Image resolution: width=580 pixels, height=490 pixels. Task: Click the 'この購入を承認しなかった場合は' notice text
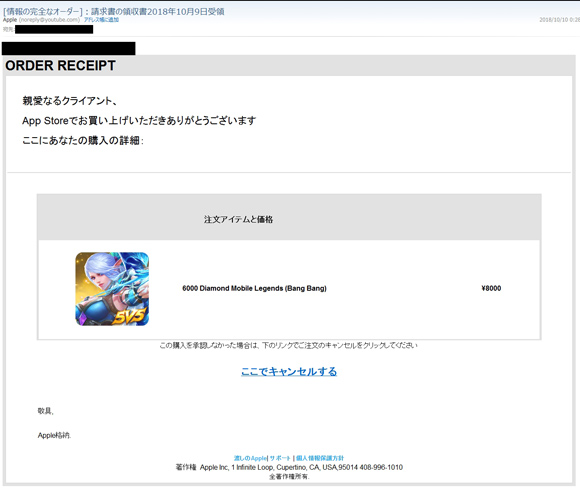click(x=289, y=345)
